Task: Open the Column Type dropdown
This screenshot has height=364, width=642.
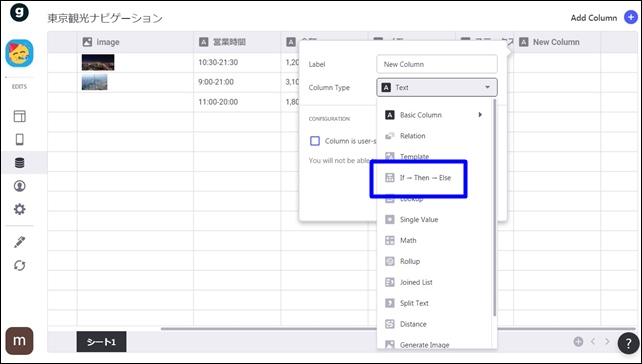Action: [437, 87]
